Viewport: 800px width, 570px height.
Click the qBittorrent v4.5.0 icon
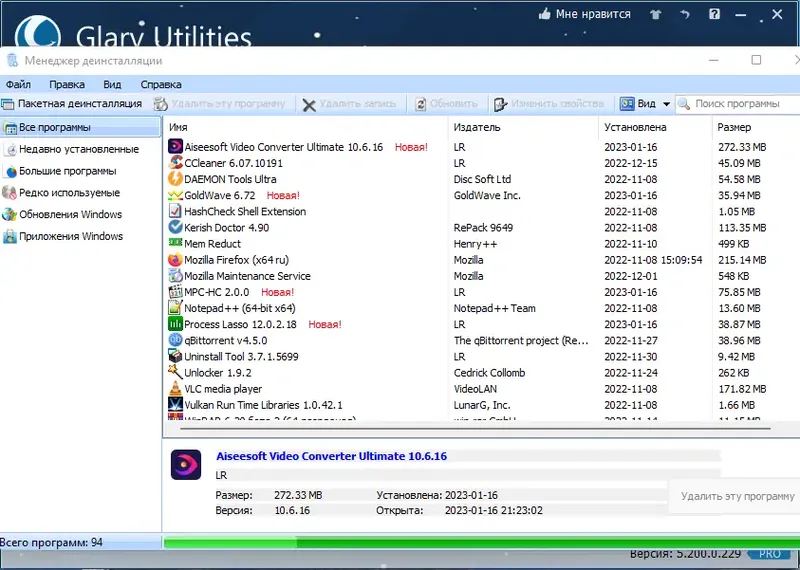(175, 340)
